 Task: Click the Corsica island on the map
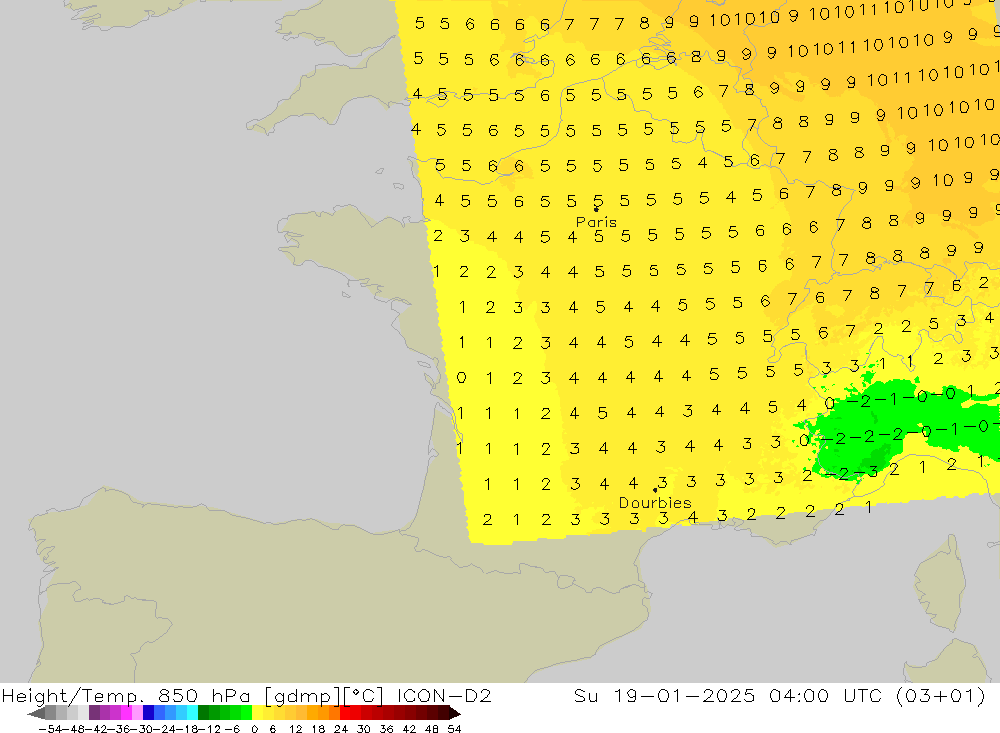point(939,584)
